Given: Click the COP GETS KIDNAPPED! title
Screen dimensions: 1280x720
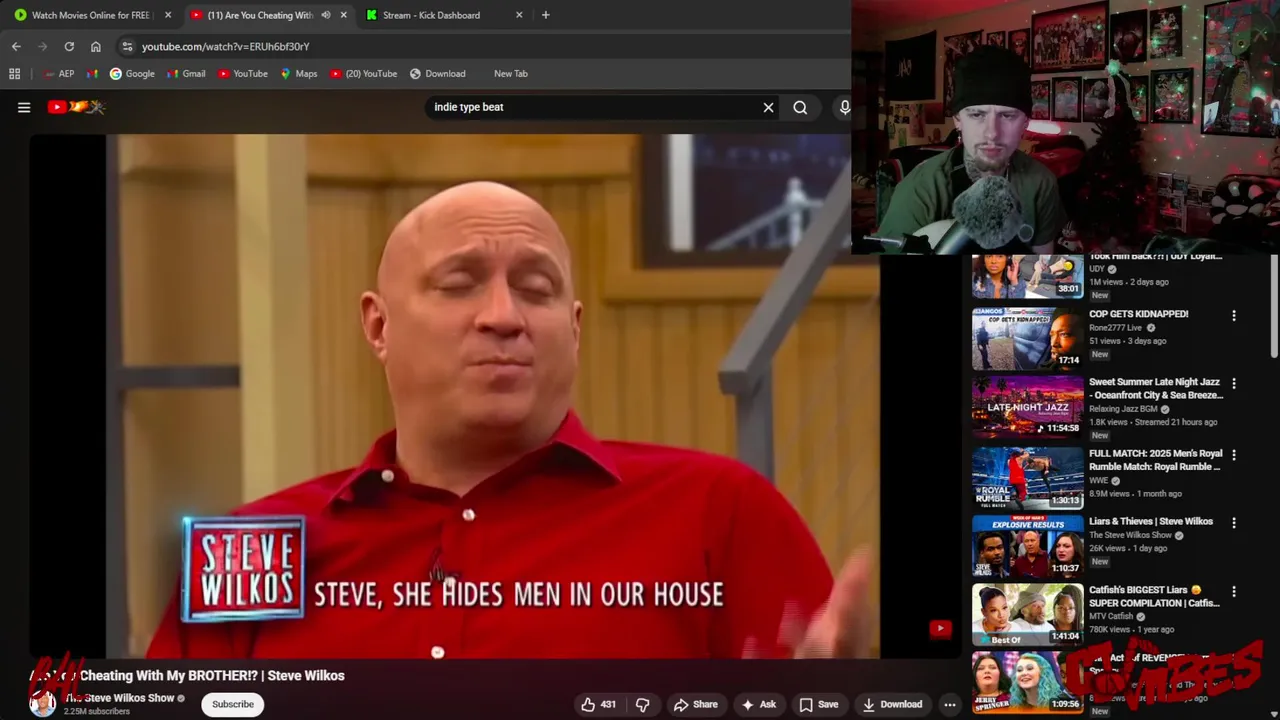Looking at the screenshot, I should tap(1138, 314).
